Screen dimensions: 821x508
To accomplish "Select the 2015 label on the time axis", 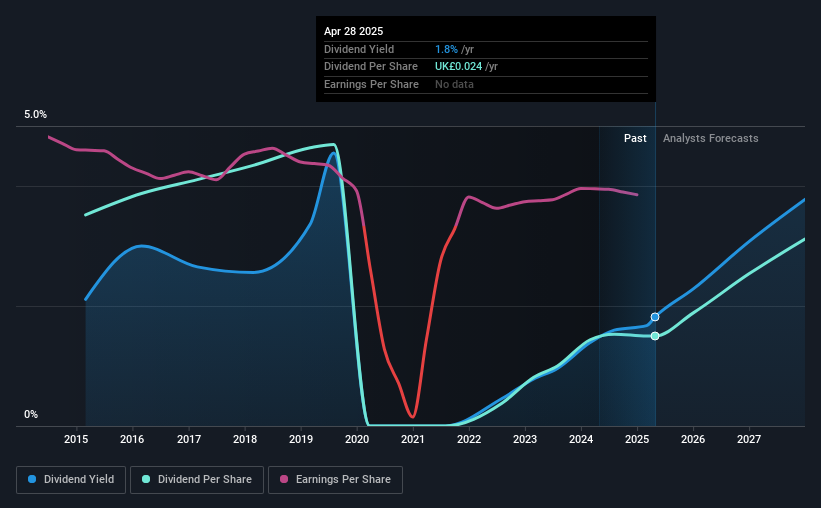I will tap(76, 439).
